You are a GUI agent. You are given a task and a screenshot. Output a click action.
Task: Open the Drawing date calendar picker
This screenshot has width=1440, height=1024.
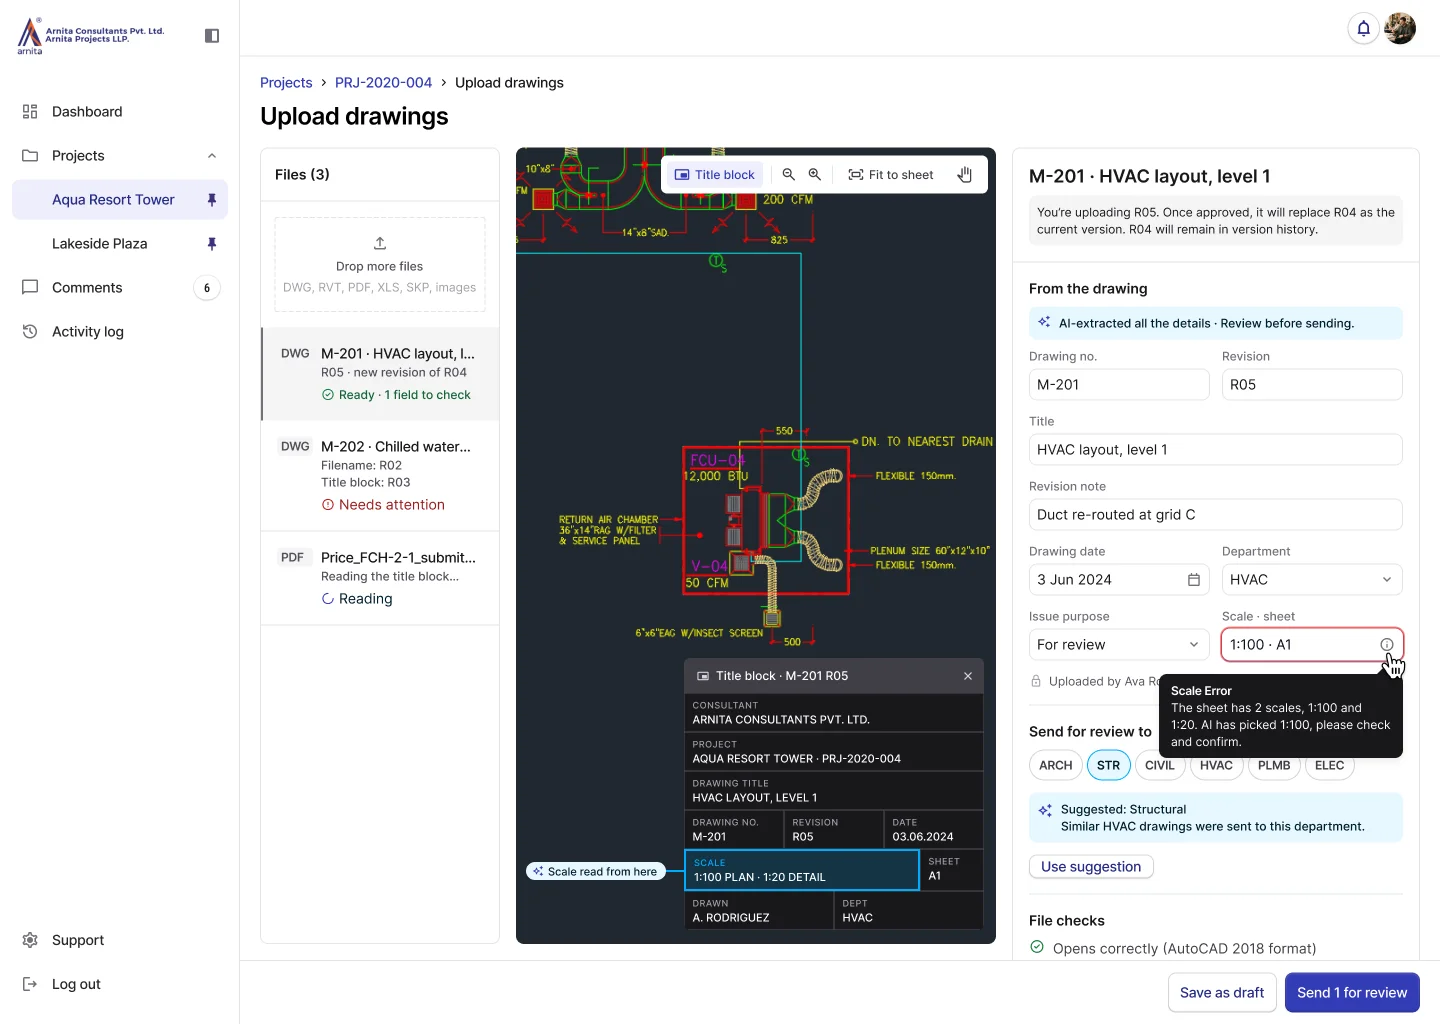pos(1194,580)
